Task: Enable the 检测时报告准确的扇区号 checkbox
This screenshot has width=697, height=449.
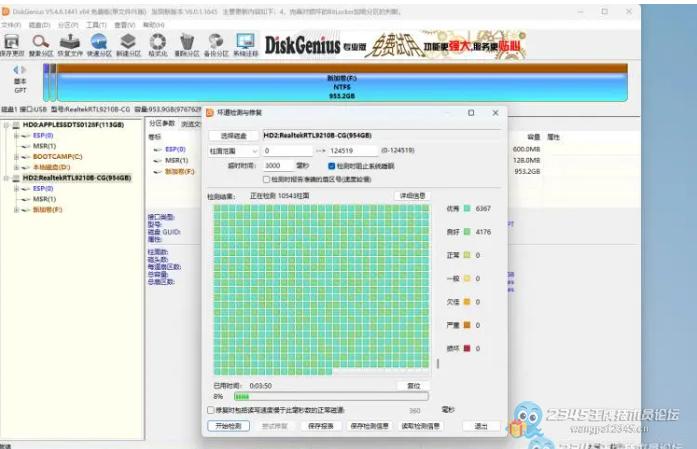Action: click(x=265, y=179)
